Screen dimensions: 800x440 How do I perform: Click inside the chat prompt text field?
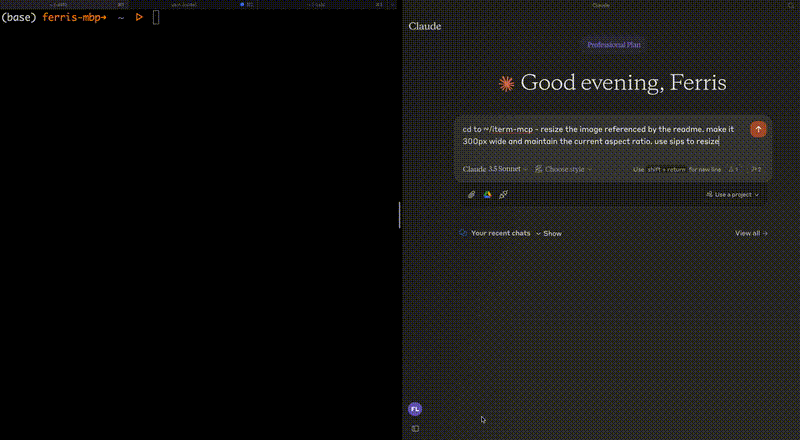pyautogui.click(x=600, y=135)
